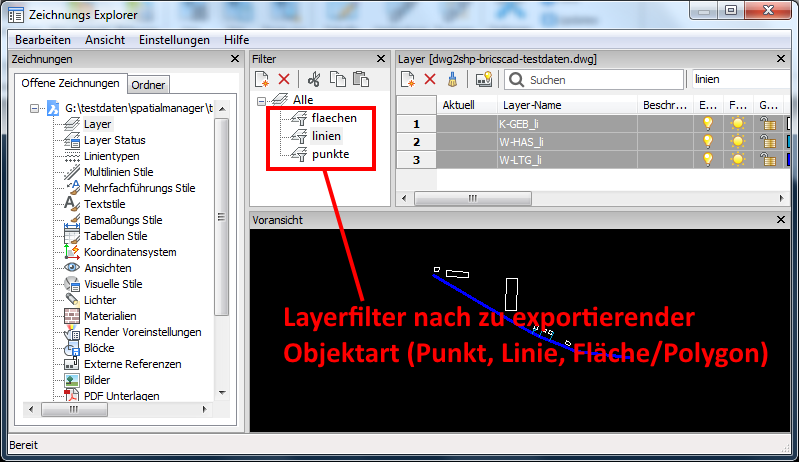Open Hilfe menu
This screenshot has width=799, height=462.
click(236, 40)
